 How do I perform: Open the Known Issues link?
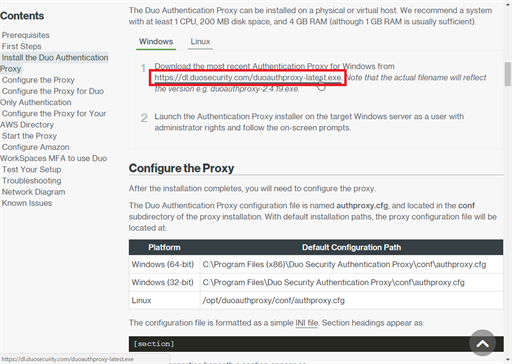27,203
